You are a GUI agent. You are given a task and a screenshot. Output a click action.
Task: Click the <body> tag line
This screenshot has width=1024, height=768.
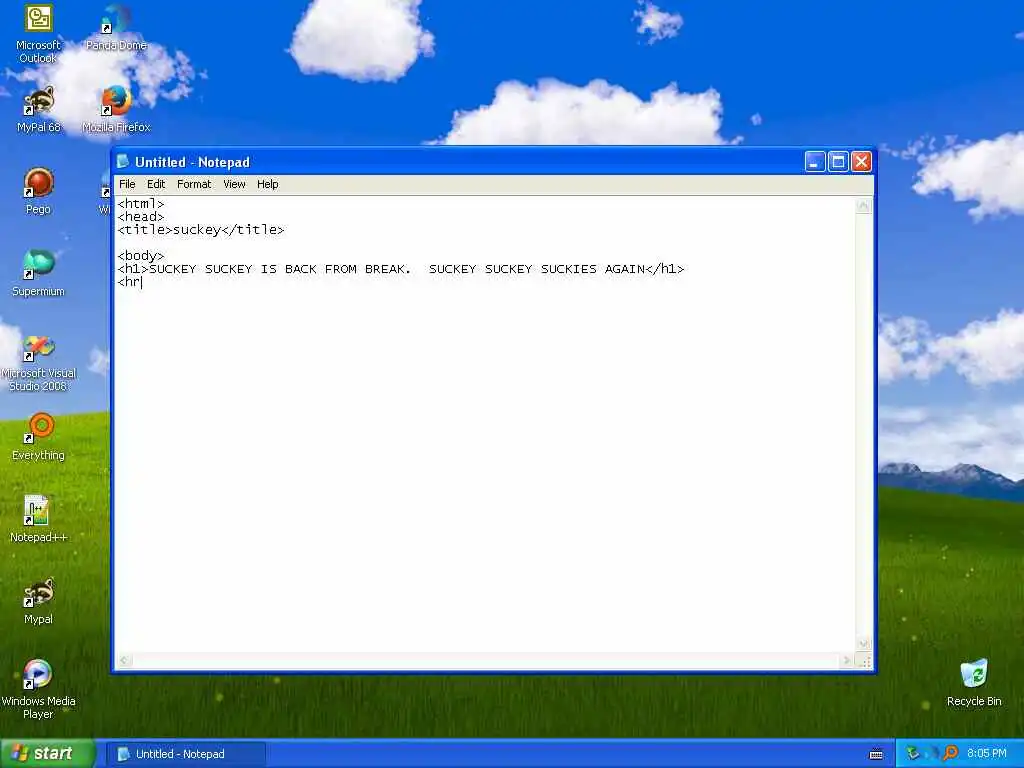coord(141,256)
